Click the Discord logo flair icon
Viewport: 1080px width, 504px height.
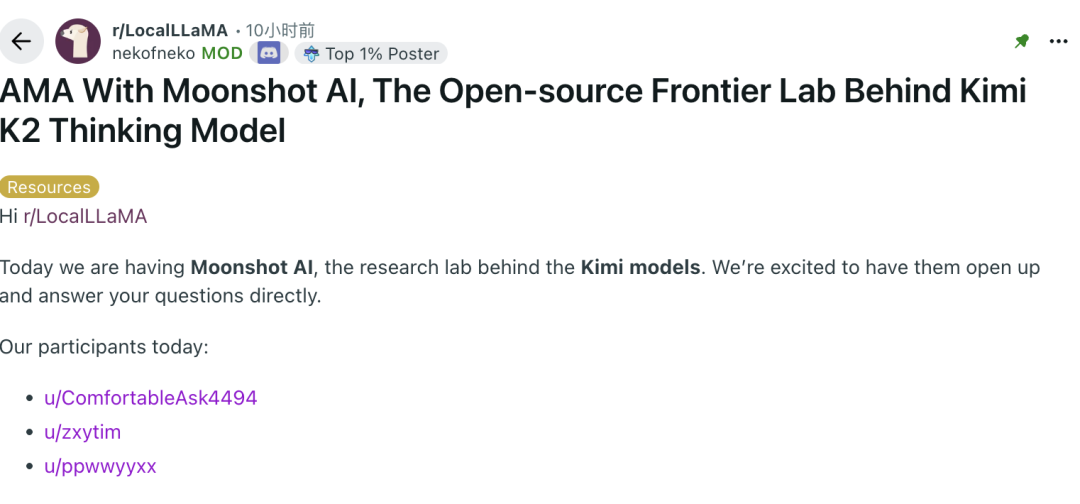[269, 53]
